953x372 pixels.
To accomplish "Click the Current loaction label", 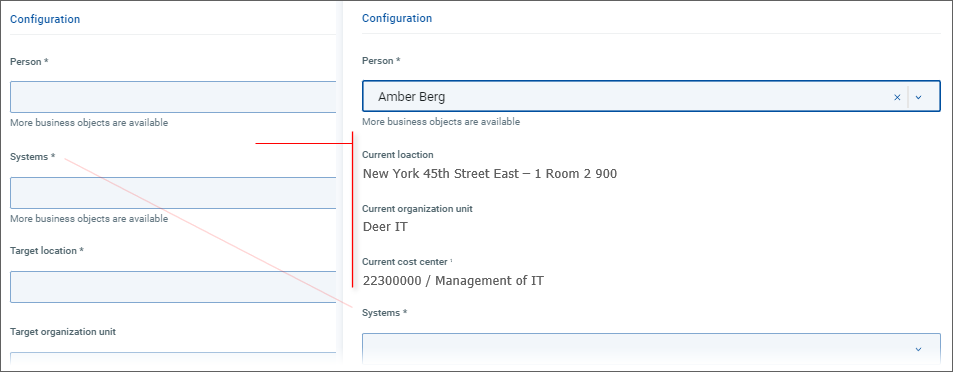I will (397, 155).
